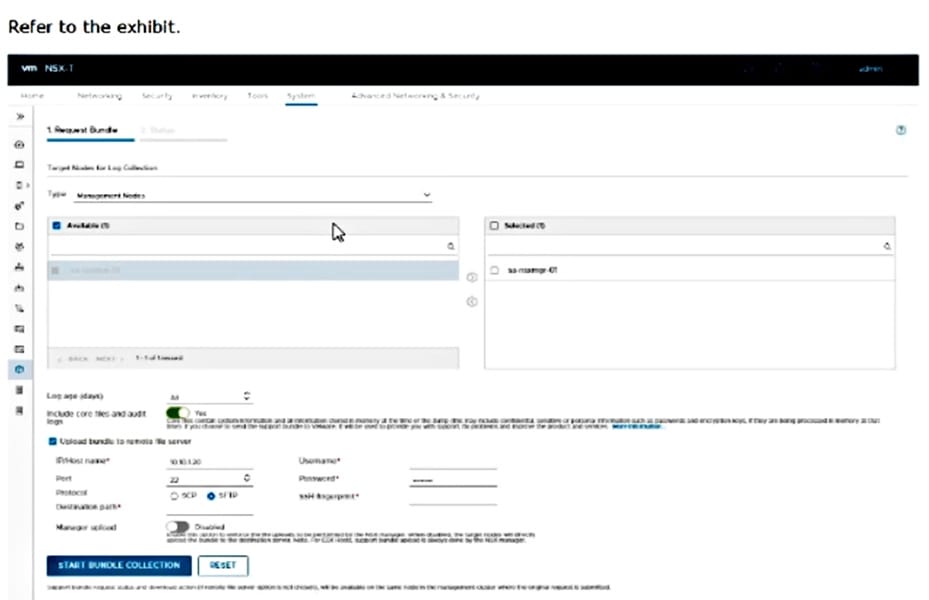Screen dimensions: 929x600
Task: Expand the left sidebar using double chevron
Action: click(20, 117)
